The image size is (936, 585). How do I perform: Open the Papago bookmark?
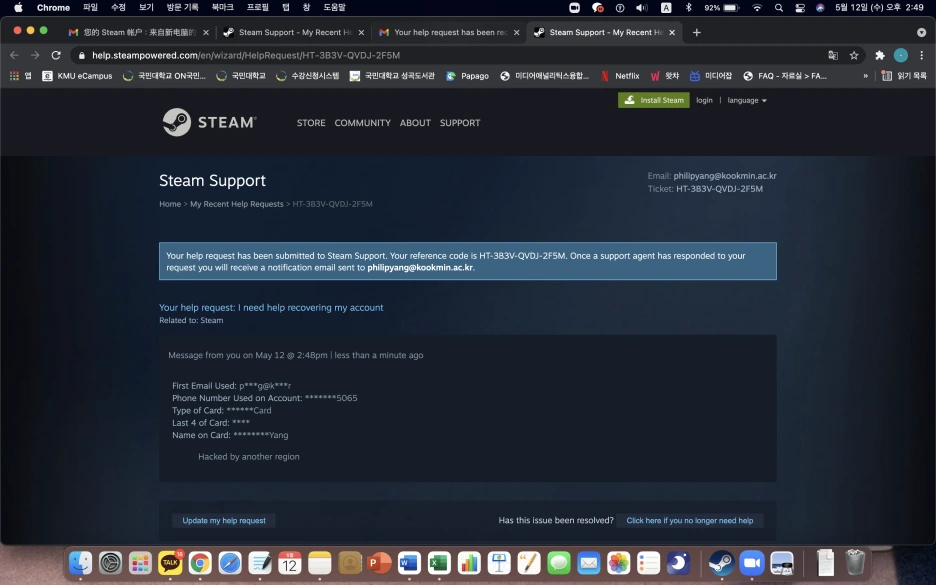coord(467,76)
